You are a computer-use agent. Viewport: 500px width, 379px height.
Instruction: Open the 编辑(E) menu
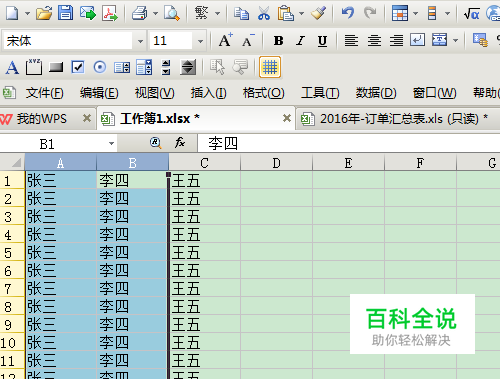[x=99, y=93]
